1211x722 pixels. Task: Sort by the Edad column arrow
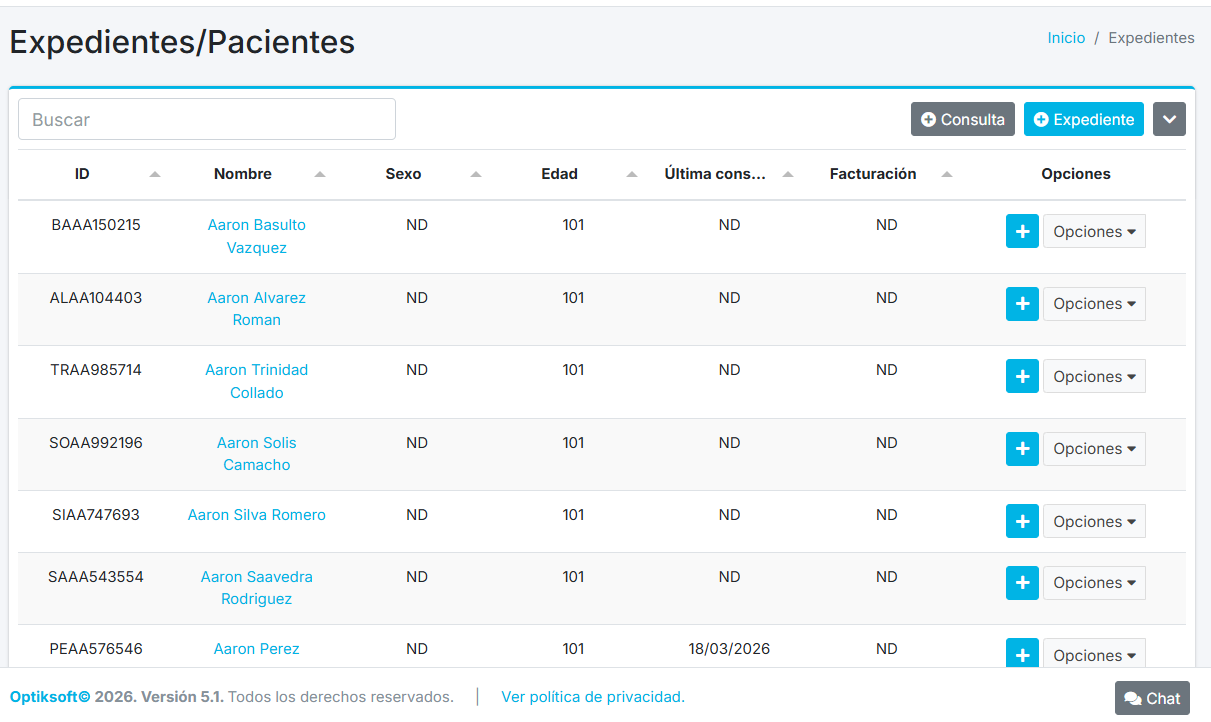[x=631, y=174]
